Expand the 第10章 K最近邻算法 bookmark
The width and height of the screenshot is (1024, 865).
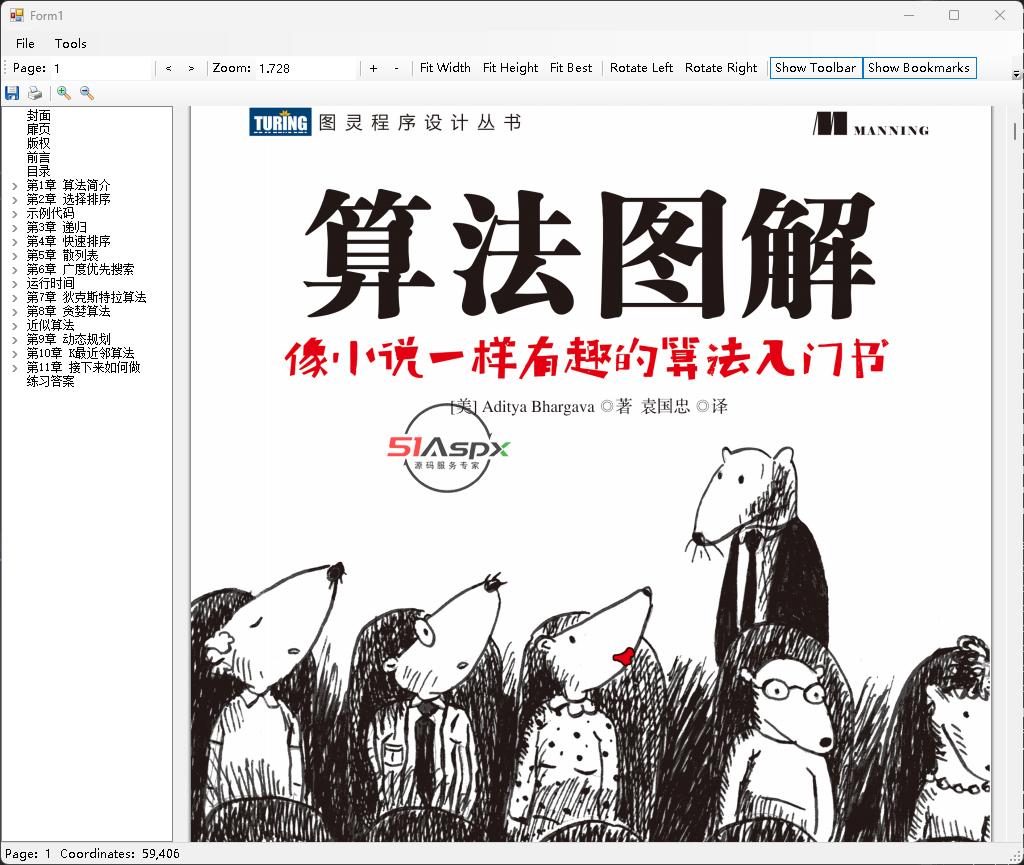[14, 354]
